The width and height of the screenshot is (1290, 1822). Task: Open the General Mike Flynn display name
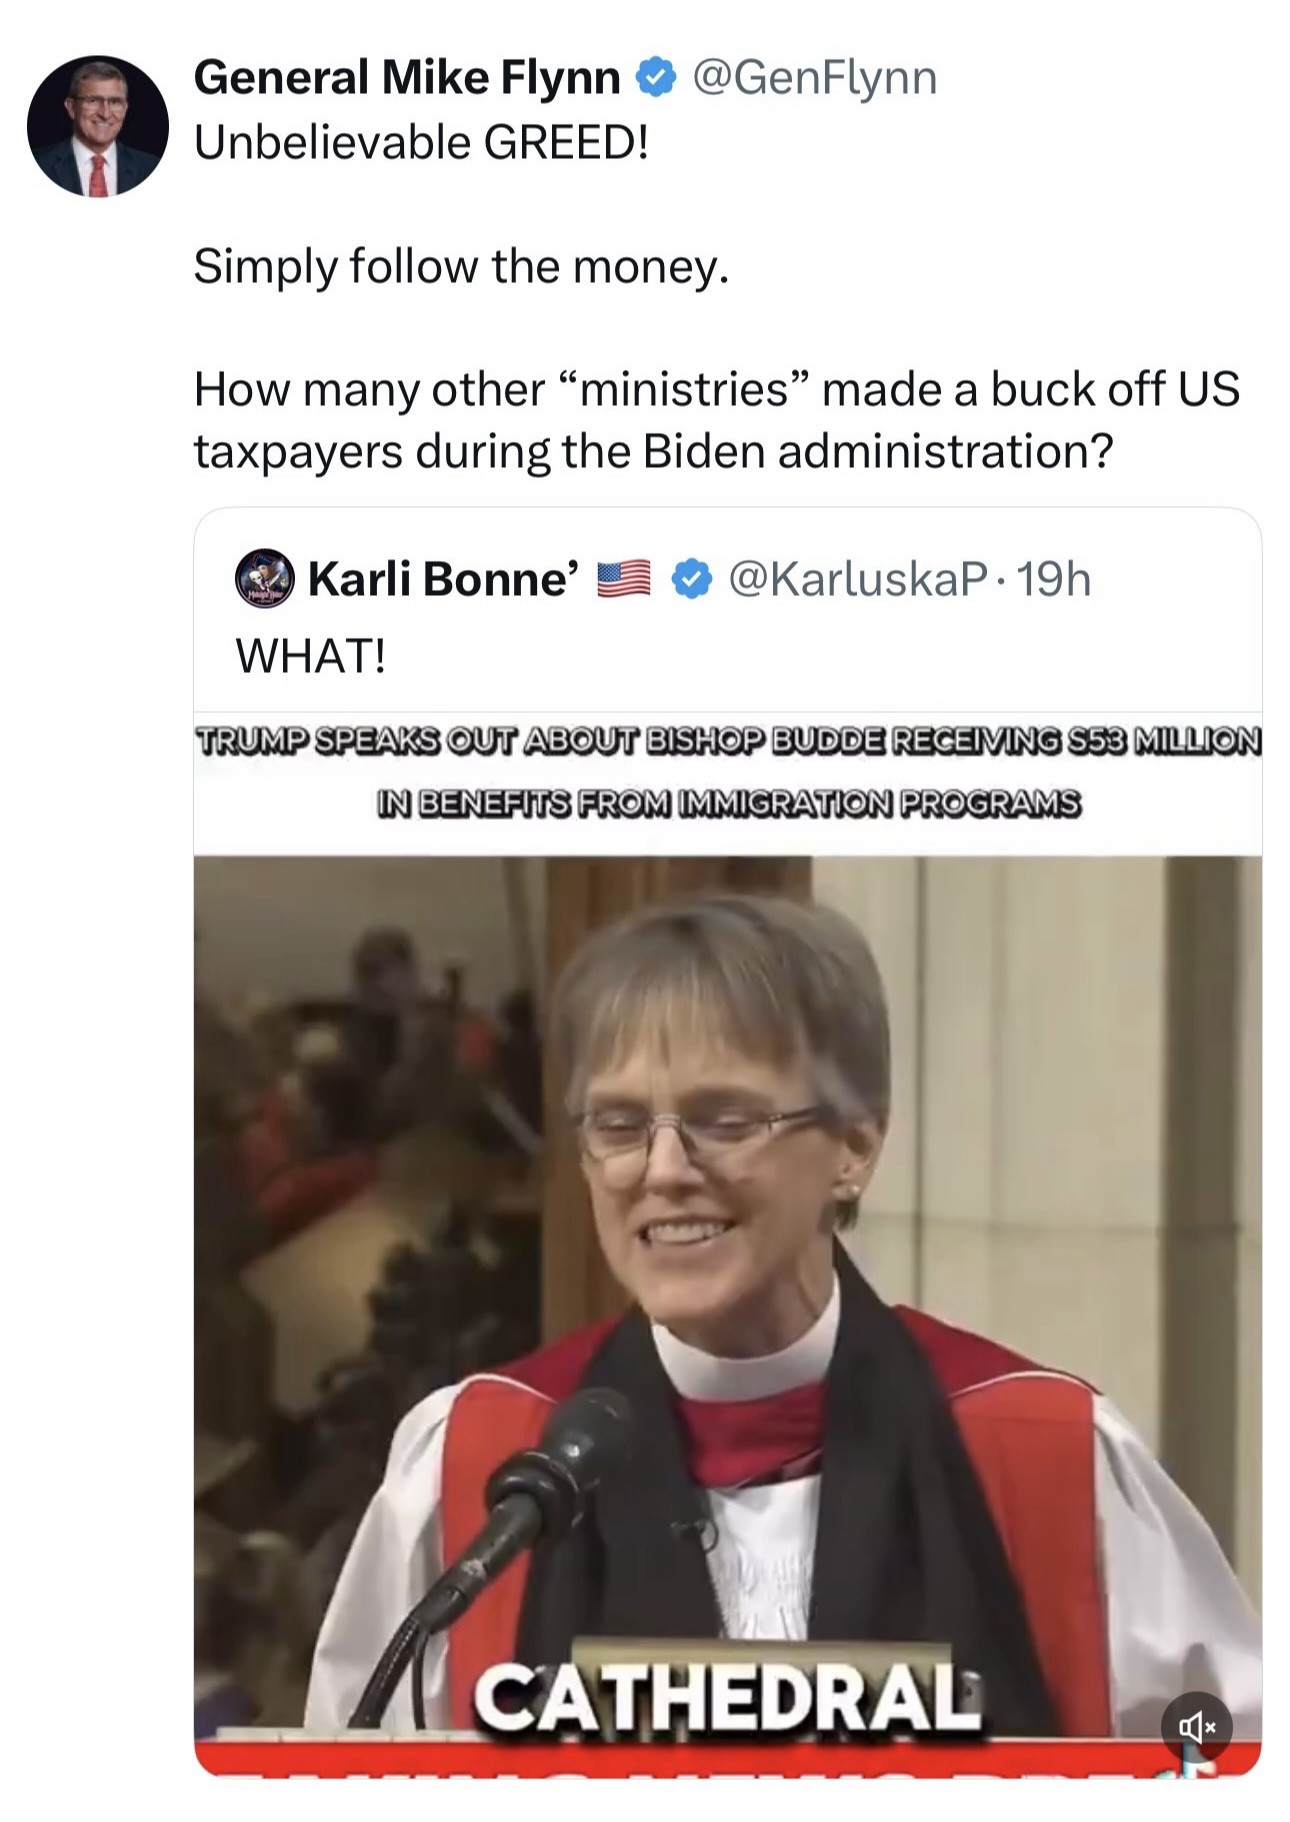406,78
